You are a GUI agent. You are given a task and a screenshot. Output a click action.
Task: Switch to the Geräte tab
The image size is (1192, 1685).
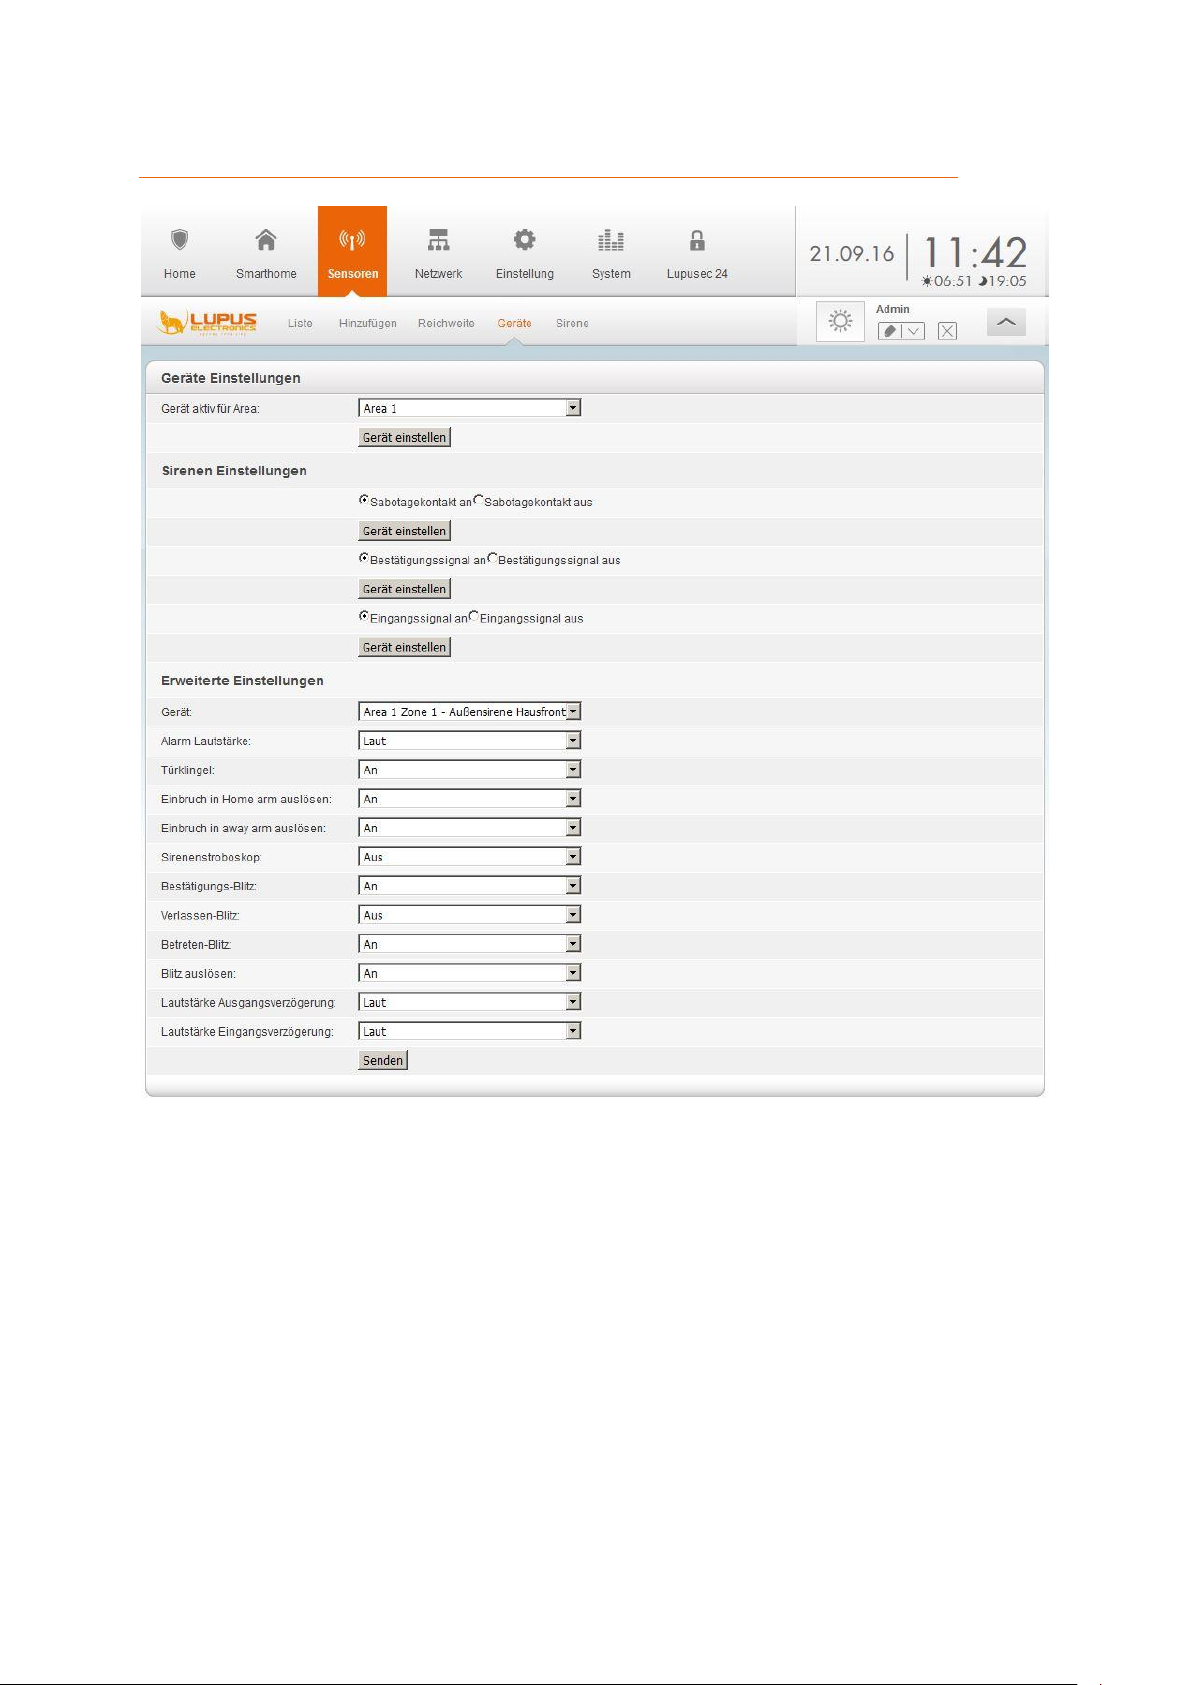pos(514,323)
